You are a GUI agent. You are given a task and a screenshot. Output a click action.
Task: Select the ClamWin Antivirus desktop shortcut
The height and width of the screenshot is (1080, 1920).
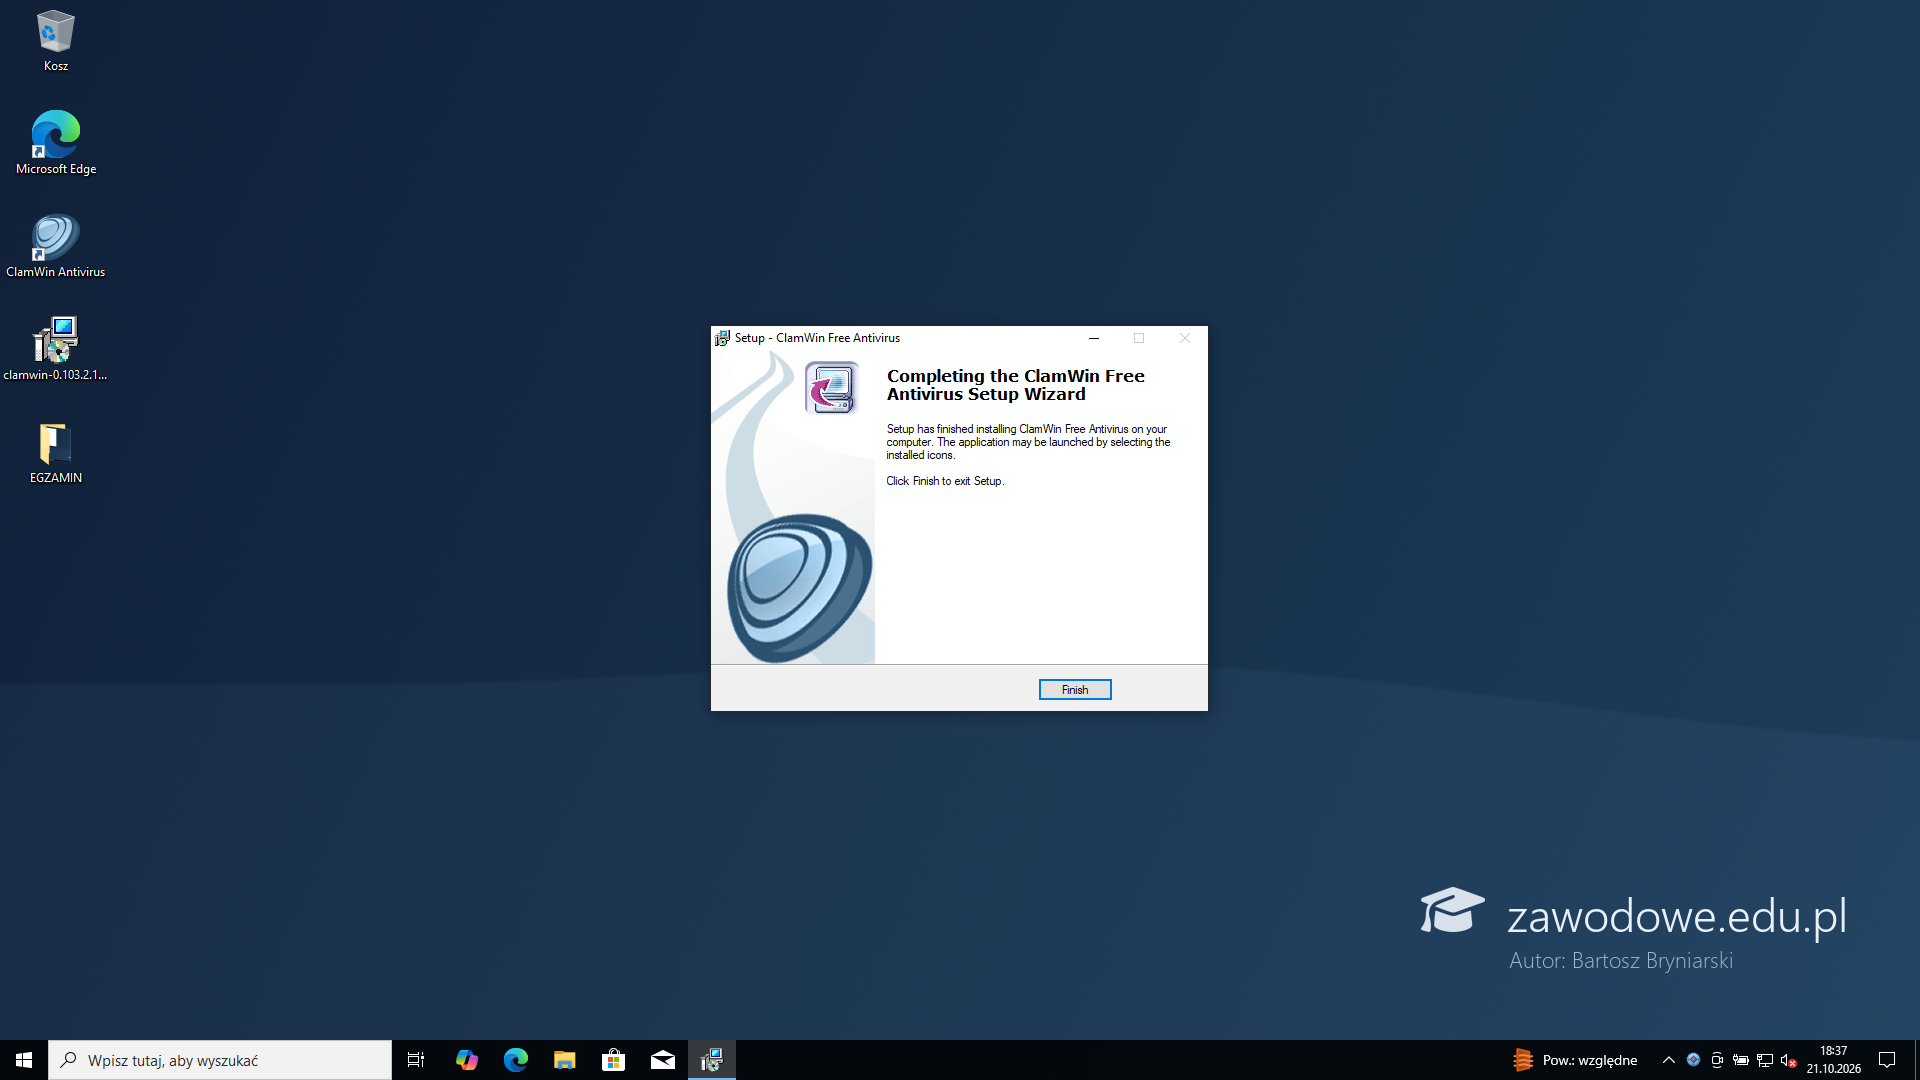56,246
